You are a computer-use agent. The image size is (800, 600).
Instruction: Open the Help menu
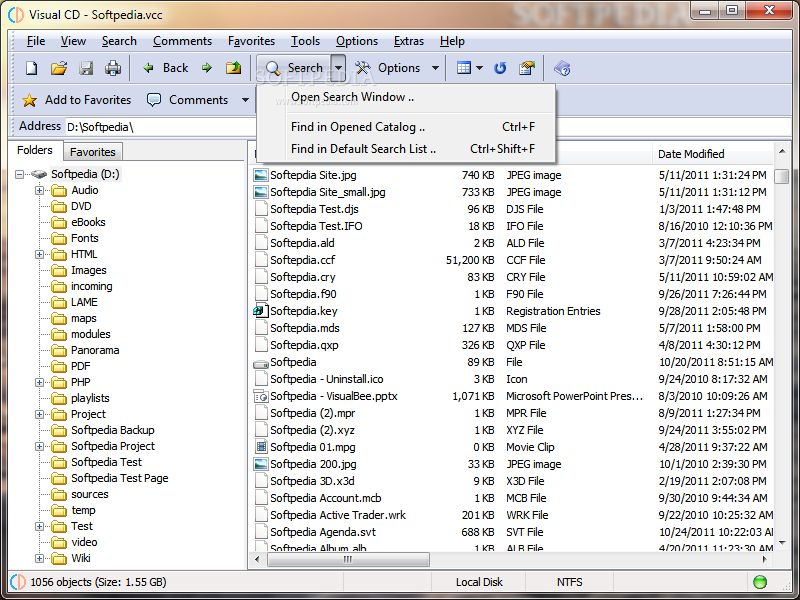click(452, 41)
